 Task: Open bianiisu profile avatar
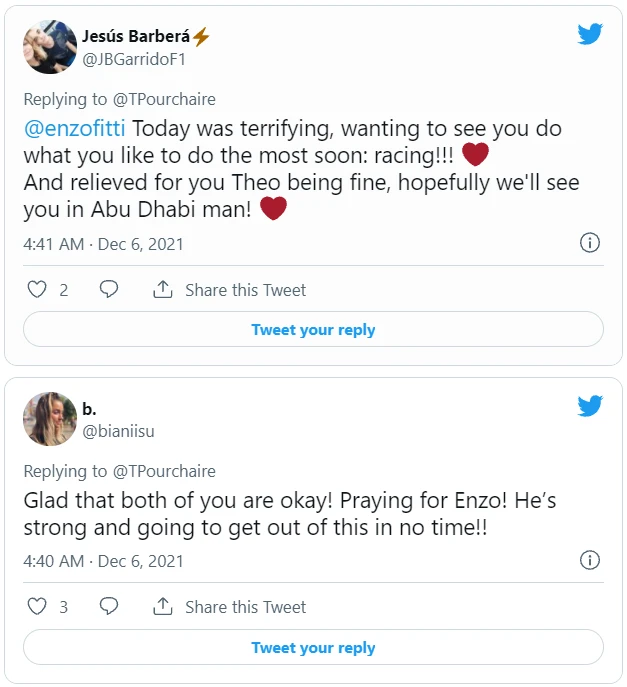click(50, 419)
